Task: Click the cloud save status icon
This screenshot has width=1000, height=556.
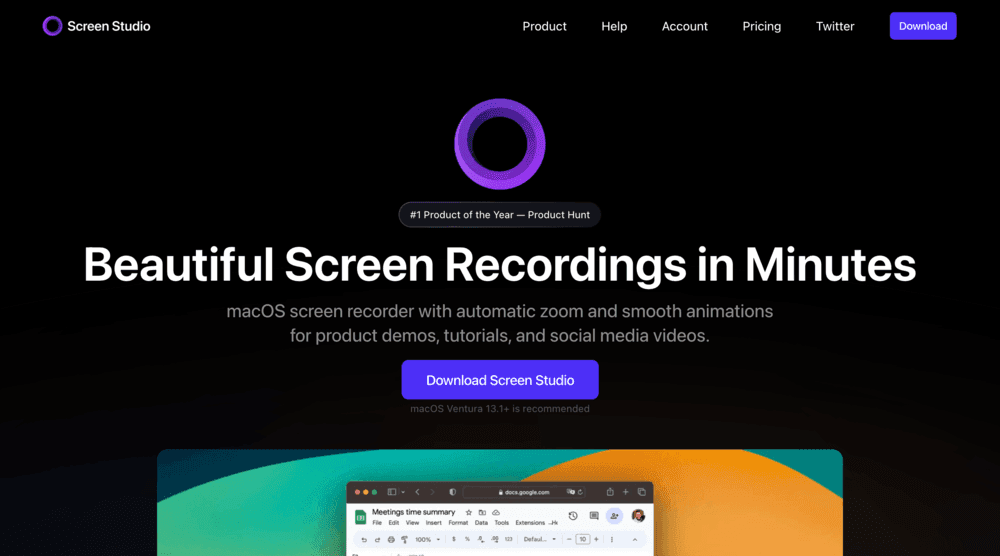Action: coord(496,512)
